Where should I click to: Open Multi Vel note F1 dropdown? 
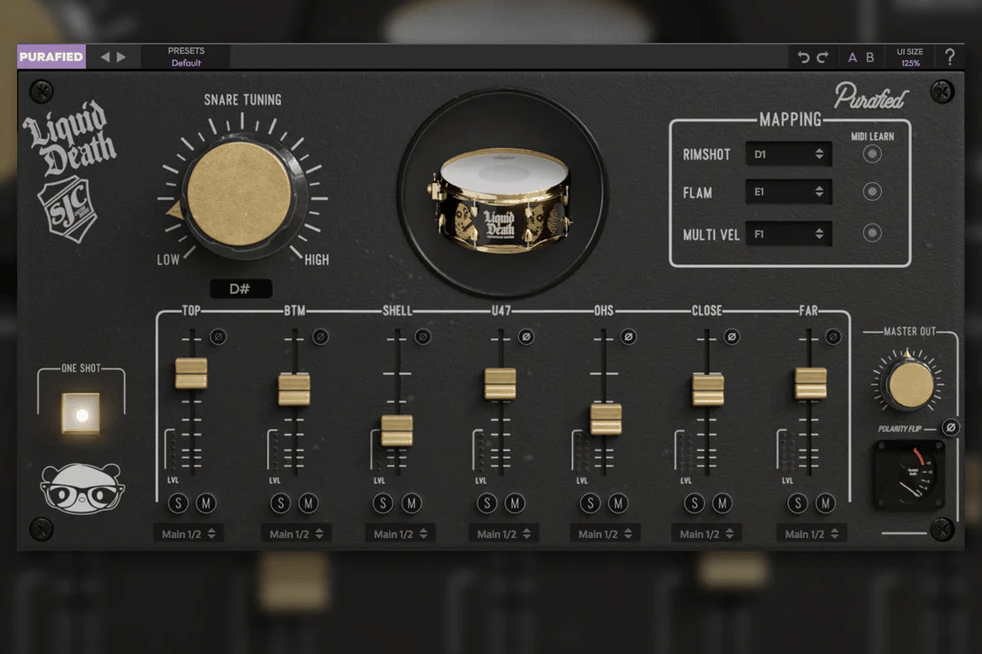click(x=788, y=234)
